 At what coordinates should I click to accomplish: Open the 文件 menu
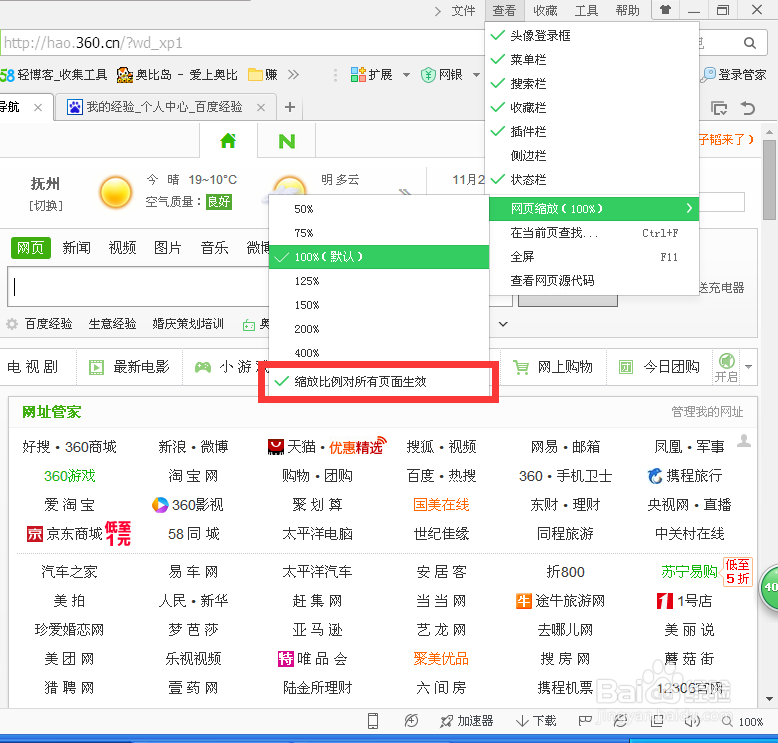pyautogui.click(x=463, y=10)
